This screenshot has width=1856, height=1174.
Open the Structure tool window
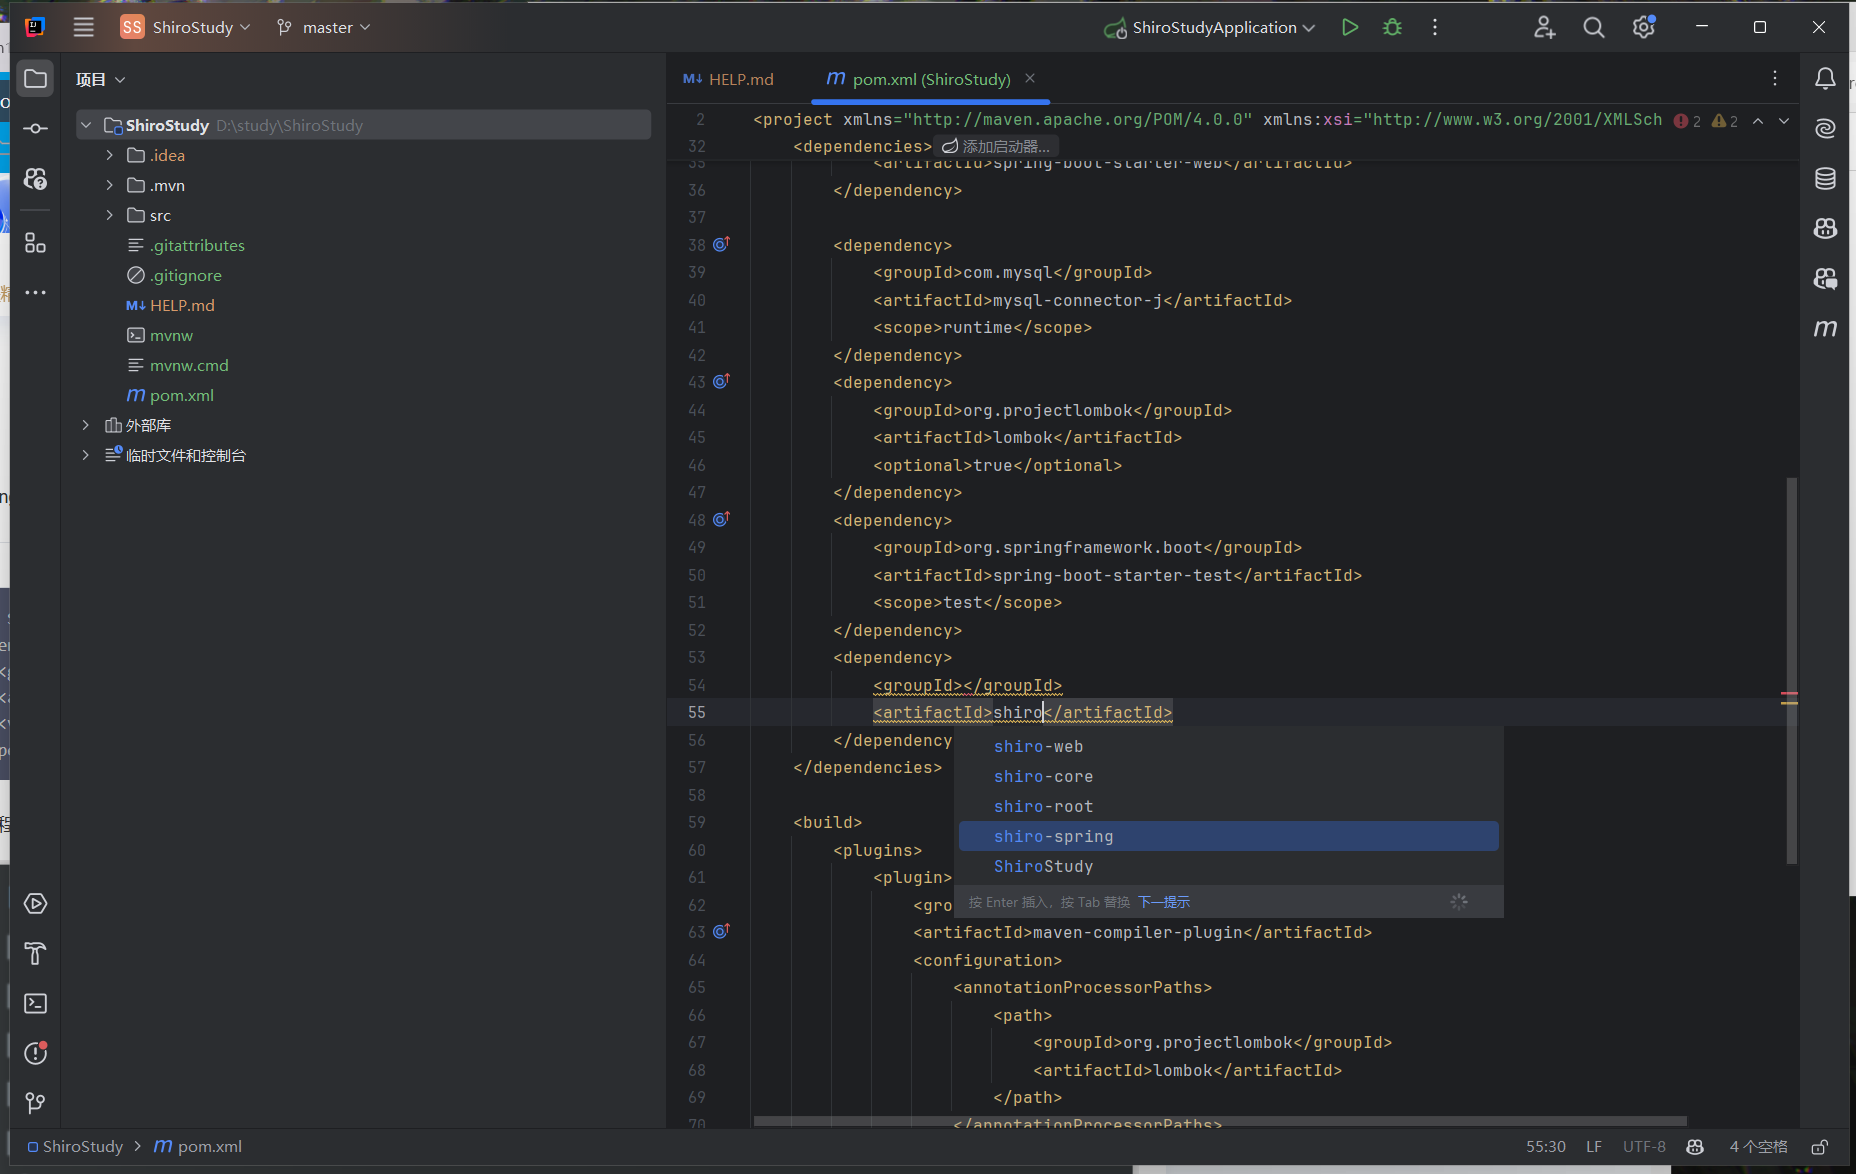tap(35, 243)
